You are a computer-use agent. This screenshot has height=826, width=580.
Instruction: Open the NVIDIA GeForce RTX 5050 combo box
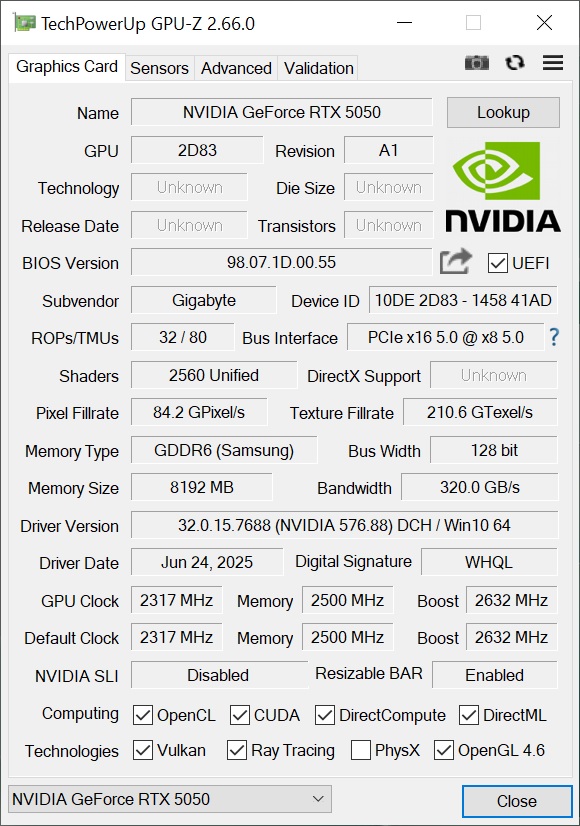(x=170, y=799)
